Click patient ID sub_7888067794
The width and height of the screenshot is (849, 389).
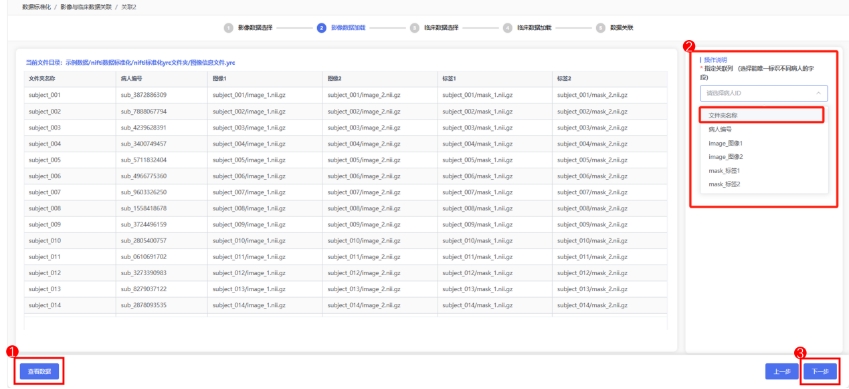(143, 111)
